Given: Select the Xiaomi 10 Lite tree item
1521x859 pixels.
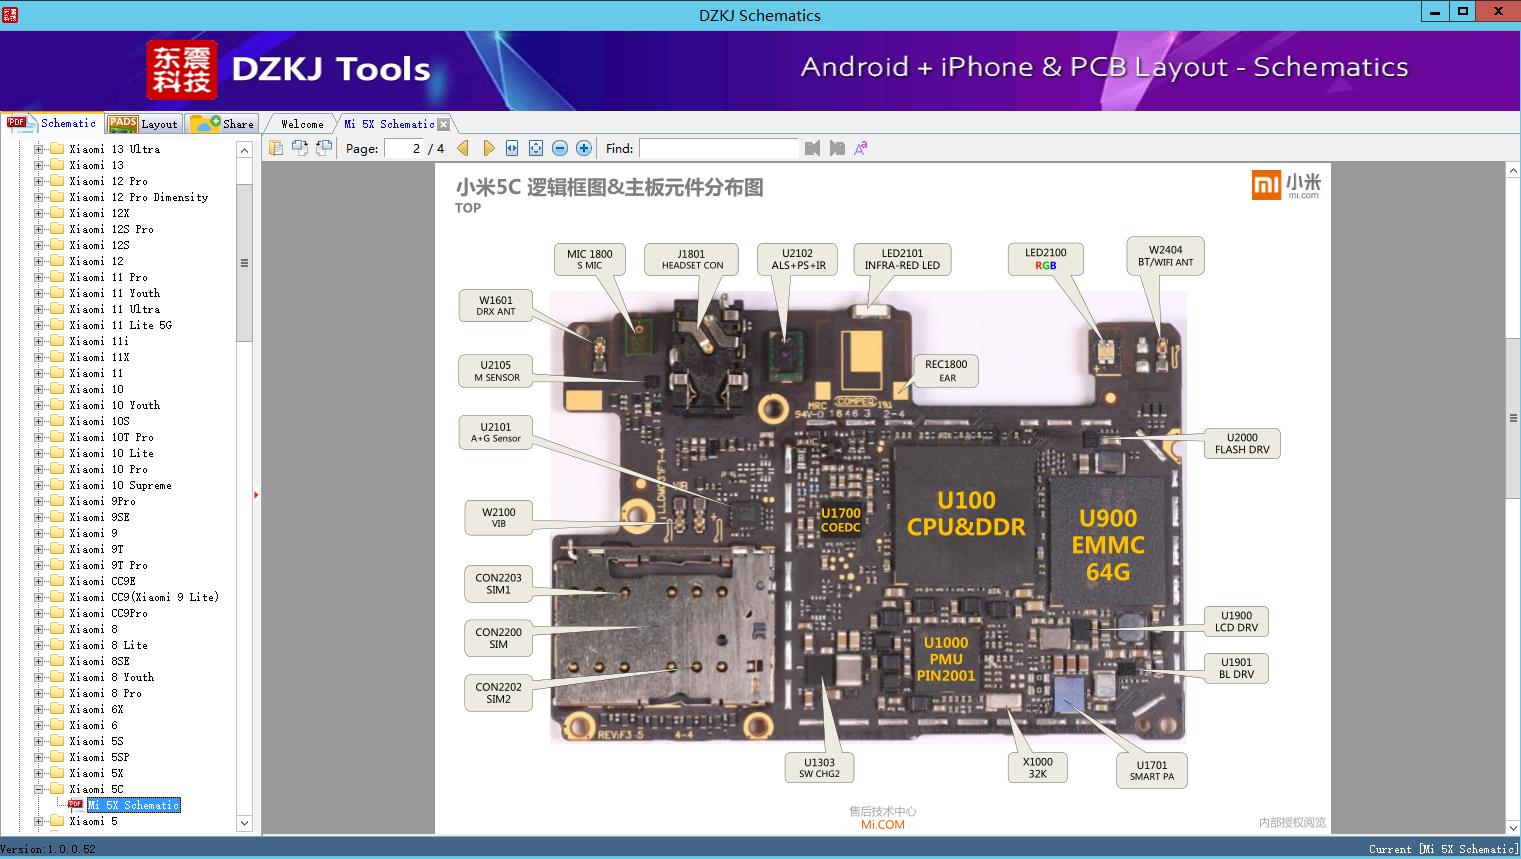Looking at the screenshot, I should [111, 453].
